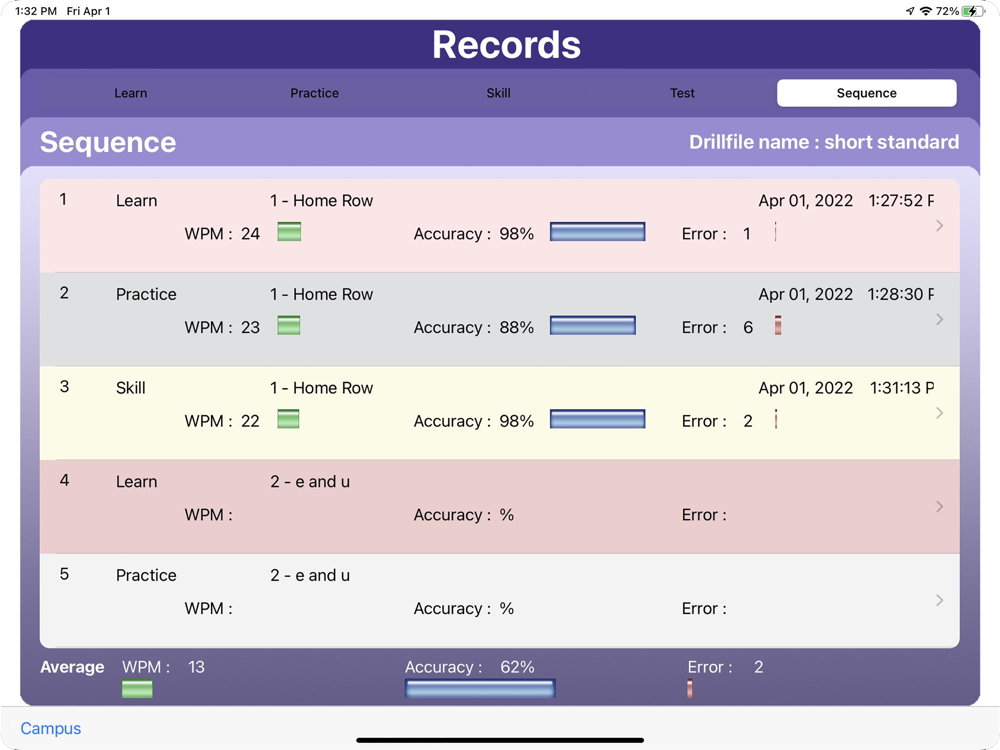Click 'Error : 6' text
Image resolution: width=1000 pixels, height=750 pixels.
pos(717,328)
